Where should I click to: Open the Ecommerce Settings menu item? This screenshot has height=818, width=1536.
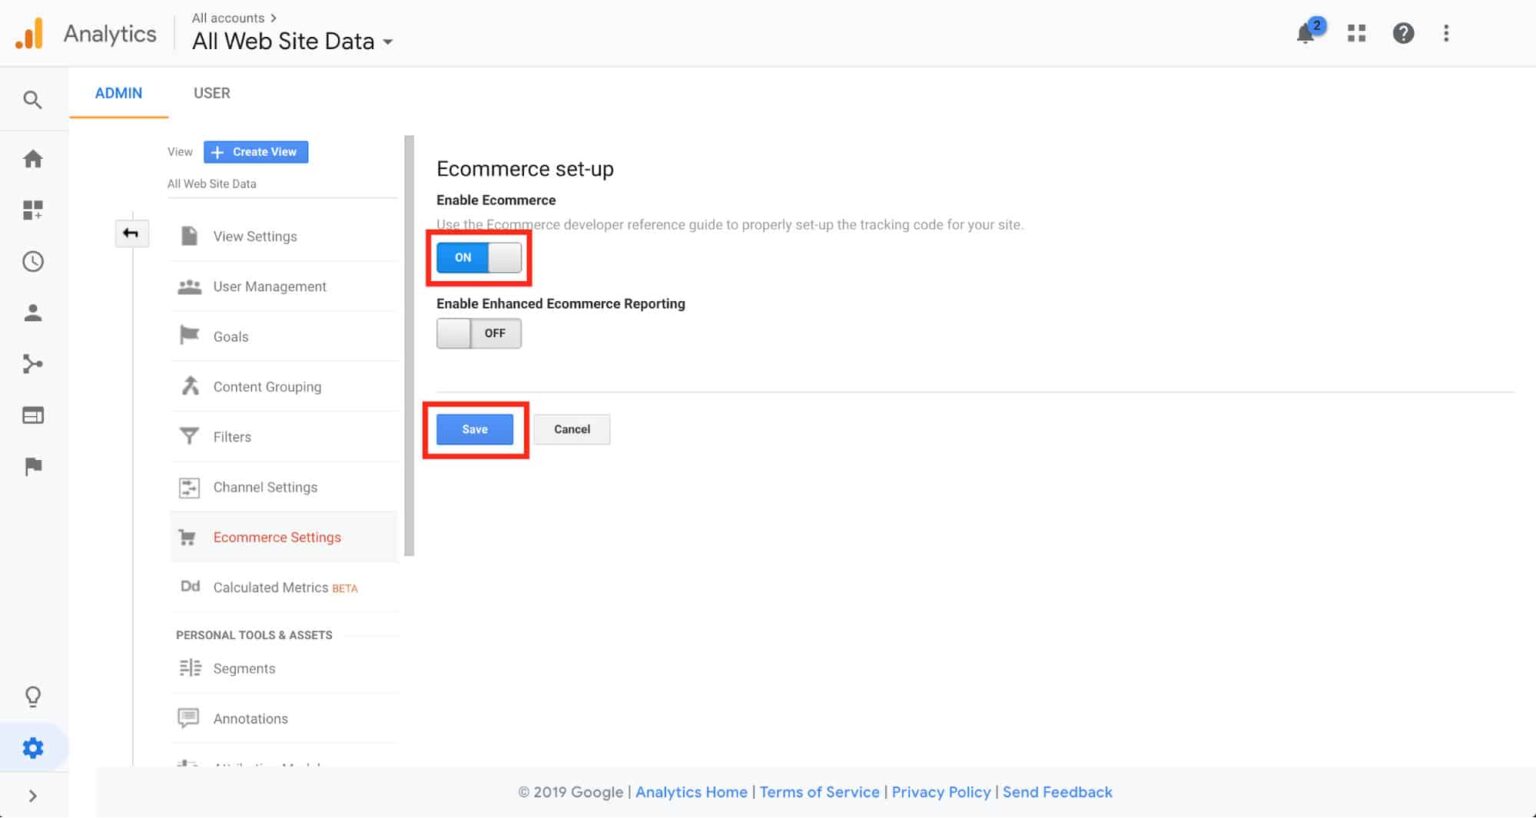pos(276,536)
